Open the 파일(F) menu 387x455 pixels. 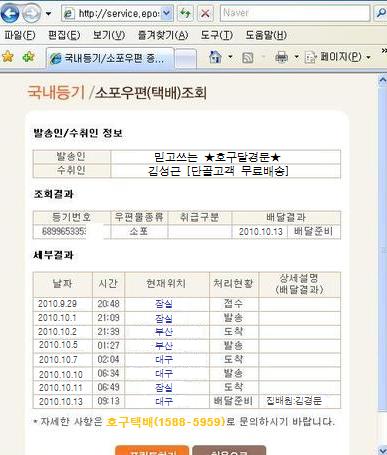(x=20, y=35)
